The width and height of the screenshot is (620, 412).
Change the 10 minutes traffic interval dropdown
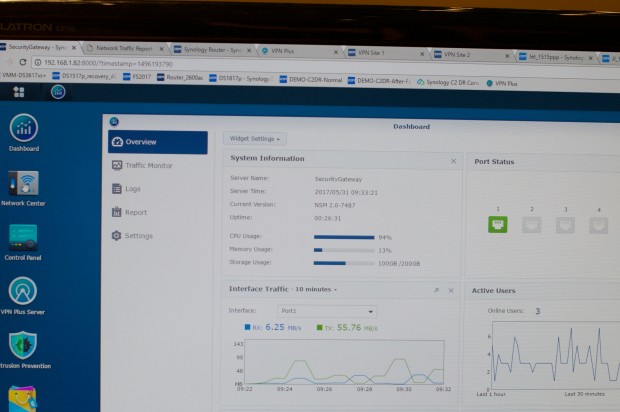310,290
